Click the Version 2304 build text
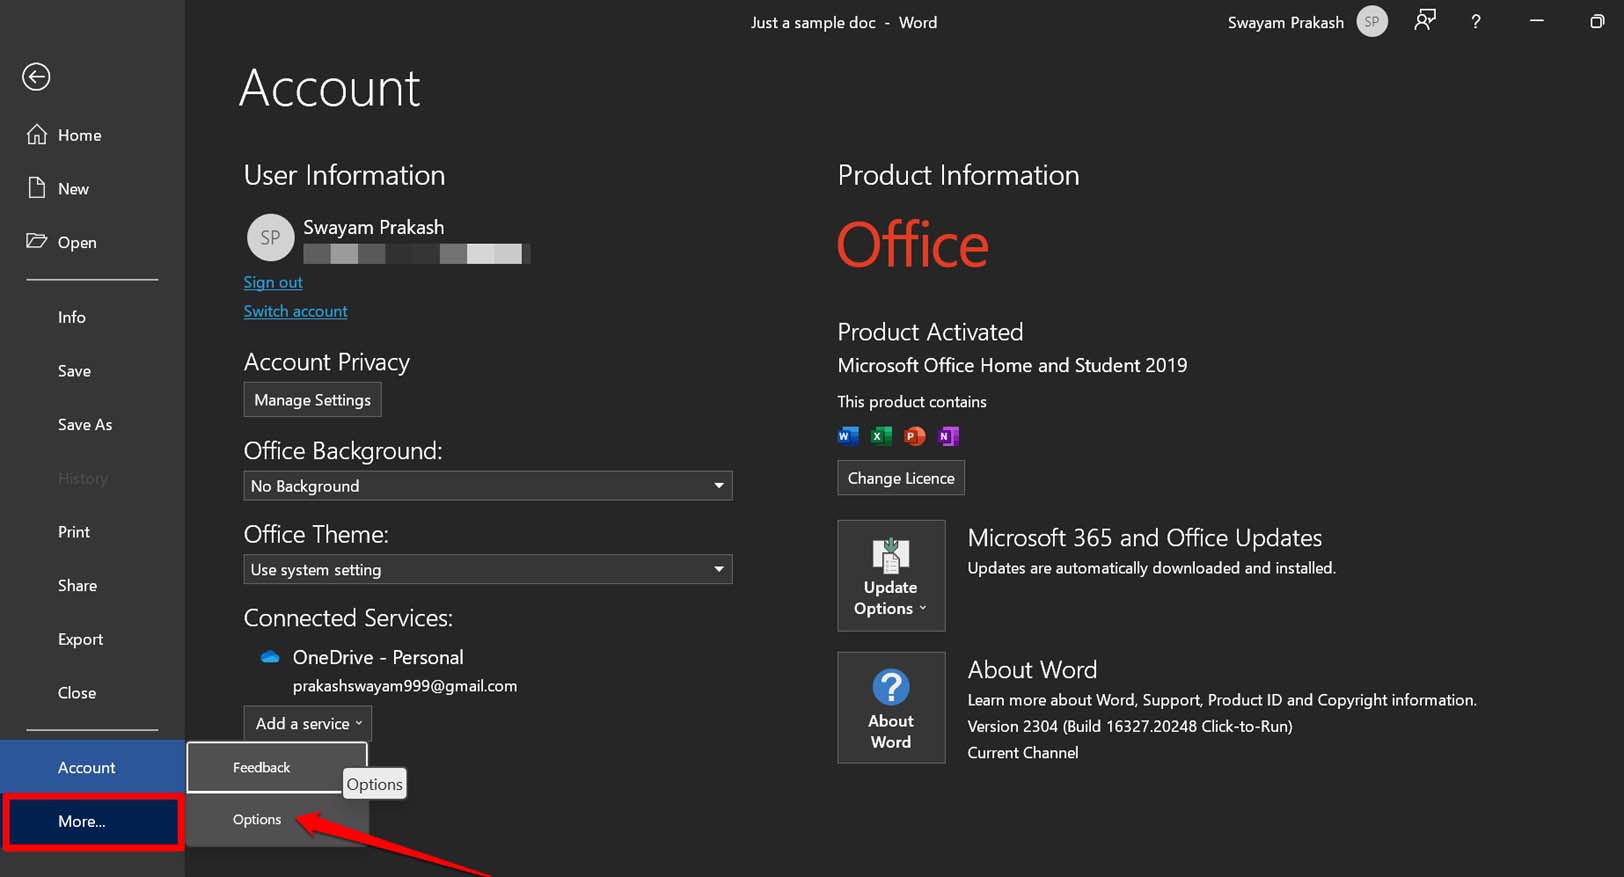 coord(1130,726)
